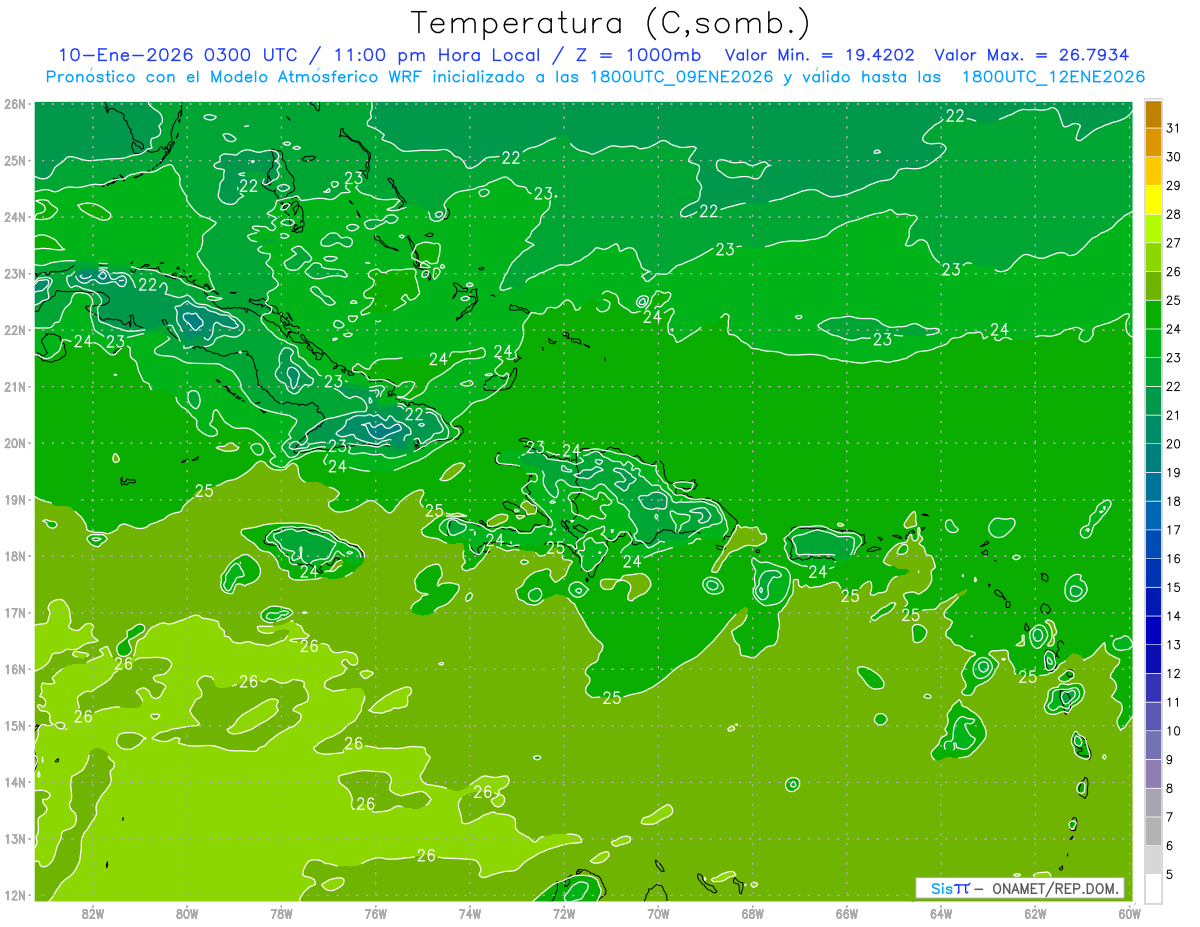
Task: Click the '78W' longitude axis label
Action: [x=281, y=914]
